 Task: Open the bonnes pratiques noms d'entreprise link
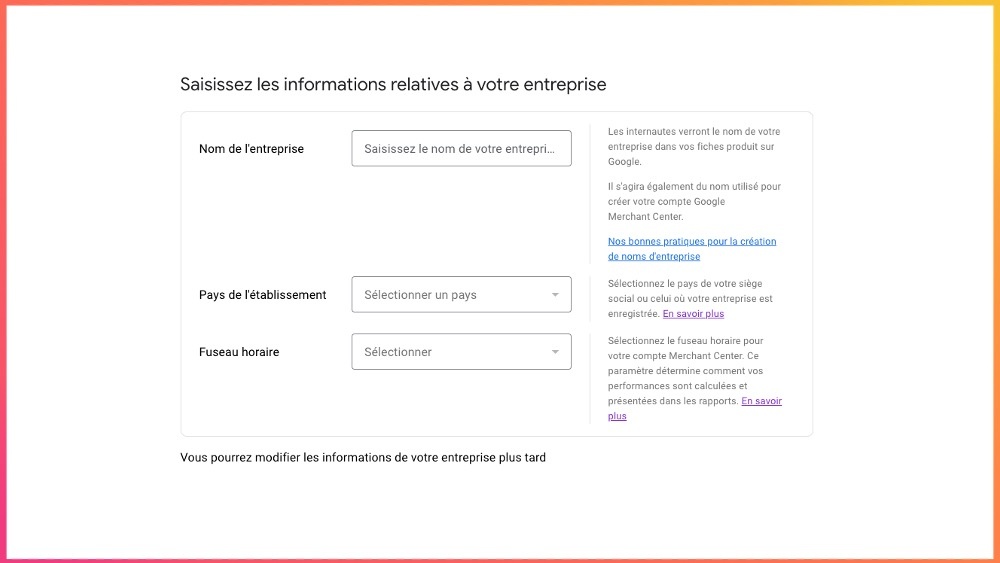(692, 249)
